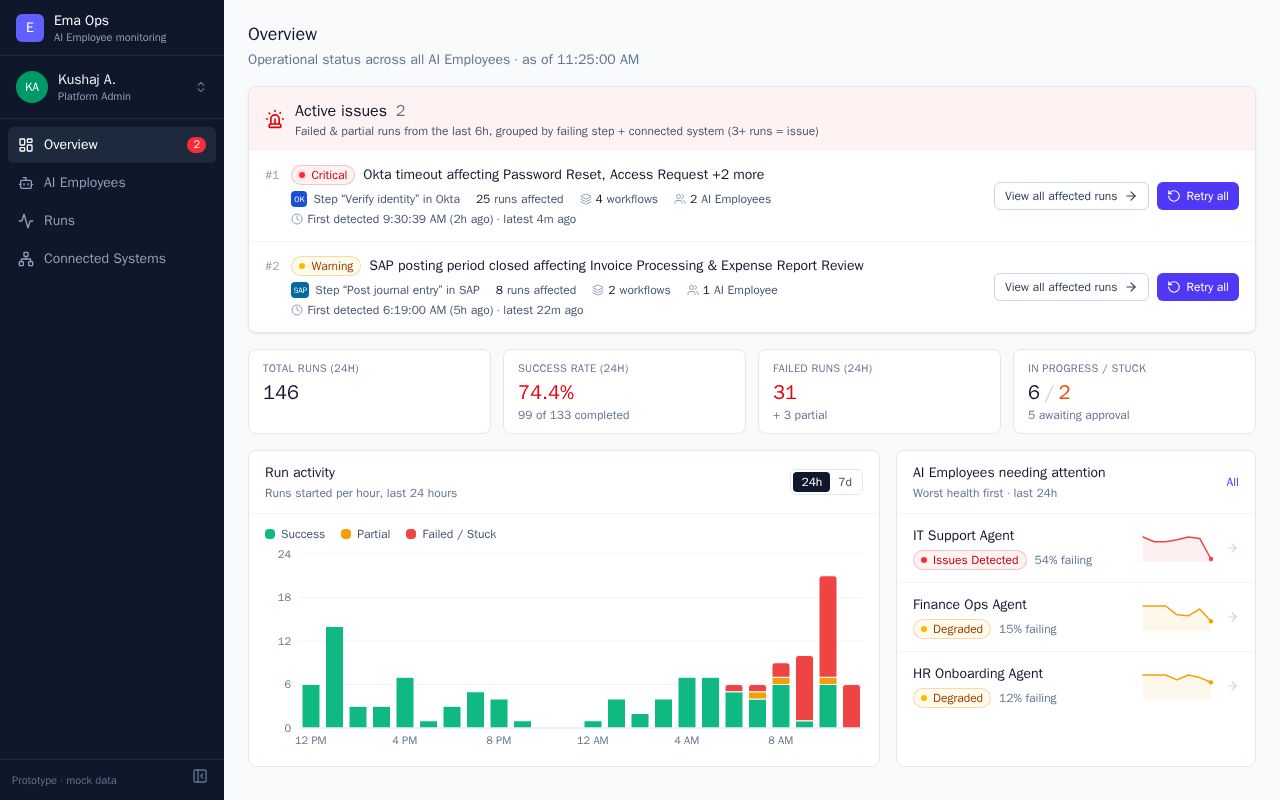
Task: Expand the Kushaj A. account switcher
Action: 201,87
